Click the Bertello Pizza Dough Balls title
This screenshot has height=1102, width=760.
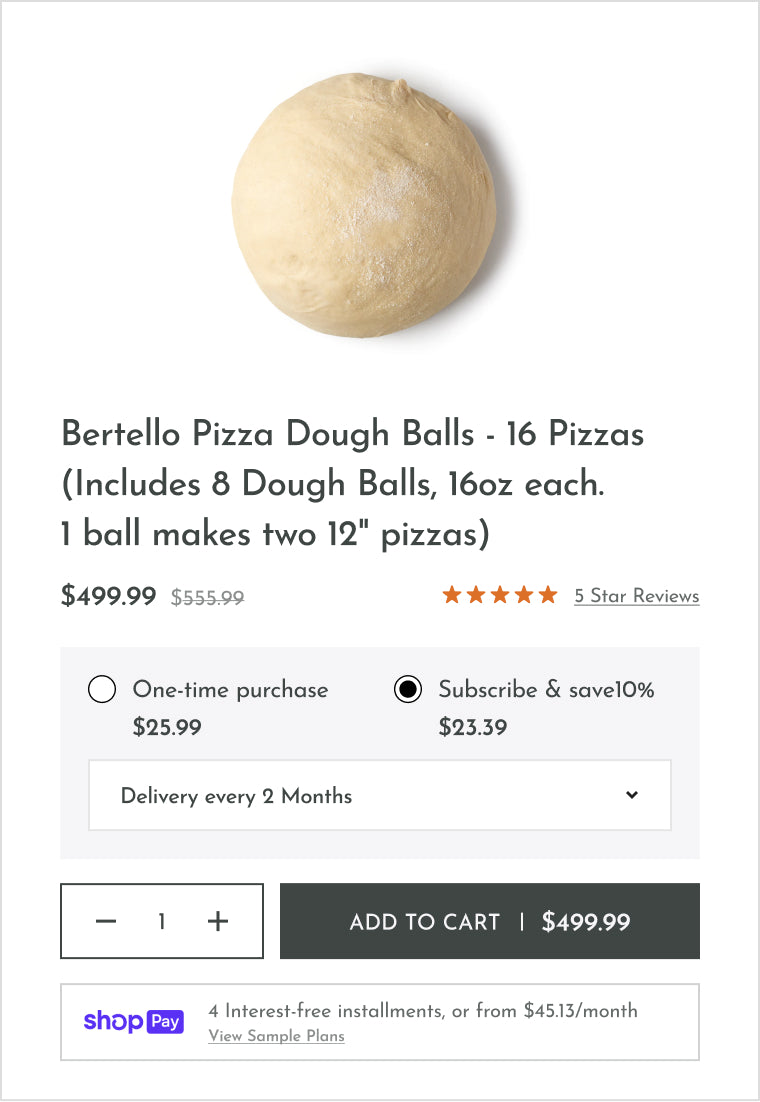click(352, 484)
